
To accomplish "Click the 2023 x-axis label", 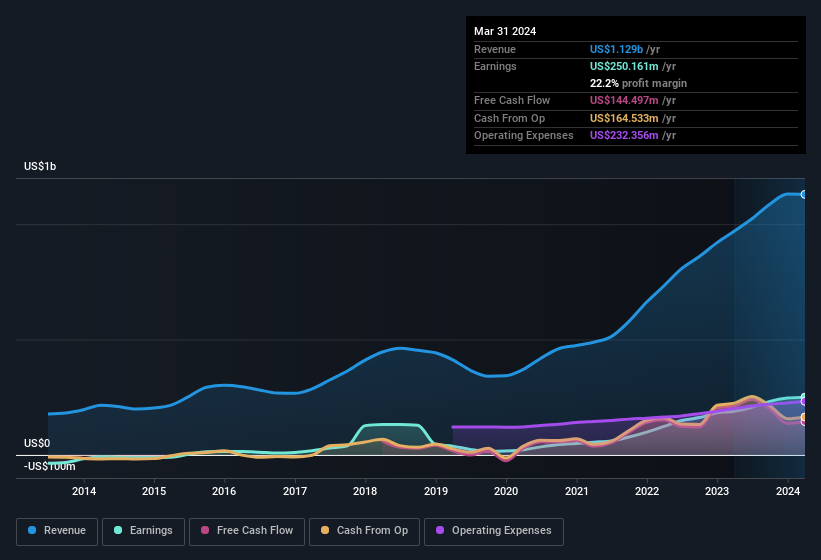I will [717, 491].
